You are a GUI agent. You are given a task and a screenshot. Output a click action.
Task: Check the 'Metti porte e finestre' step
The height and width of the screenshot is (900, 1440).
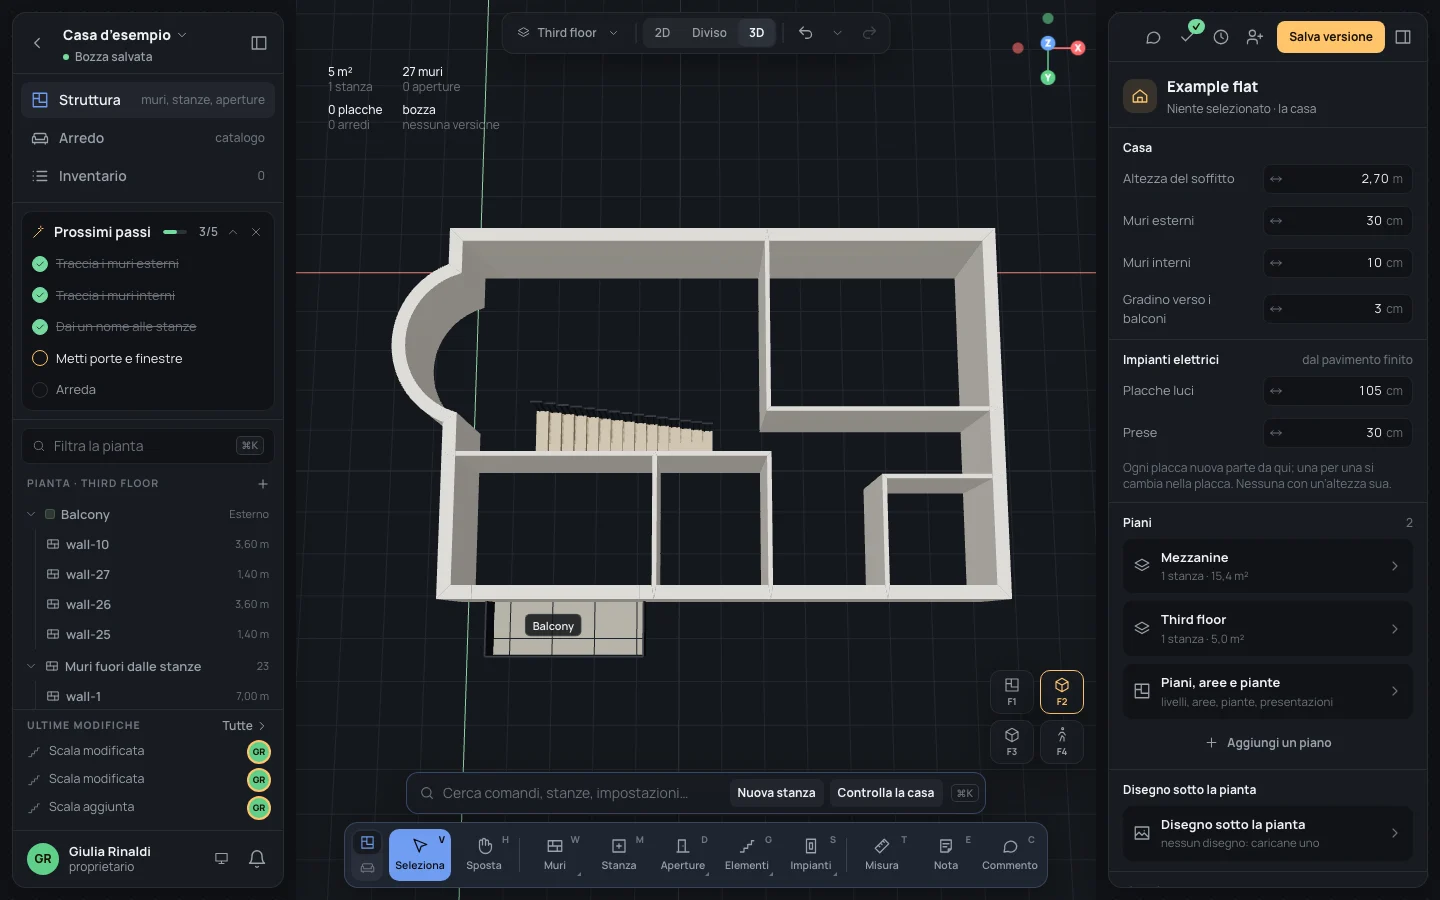click(x=40, y=358)
